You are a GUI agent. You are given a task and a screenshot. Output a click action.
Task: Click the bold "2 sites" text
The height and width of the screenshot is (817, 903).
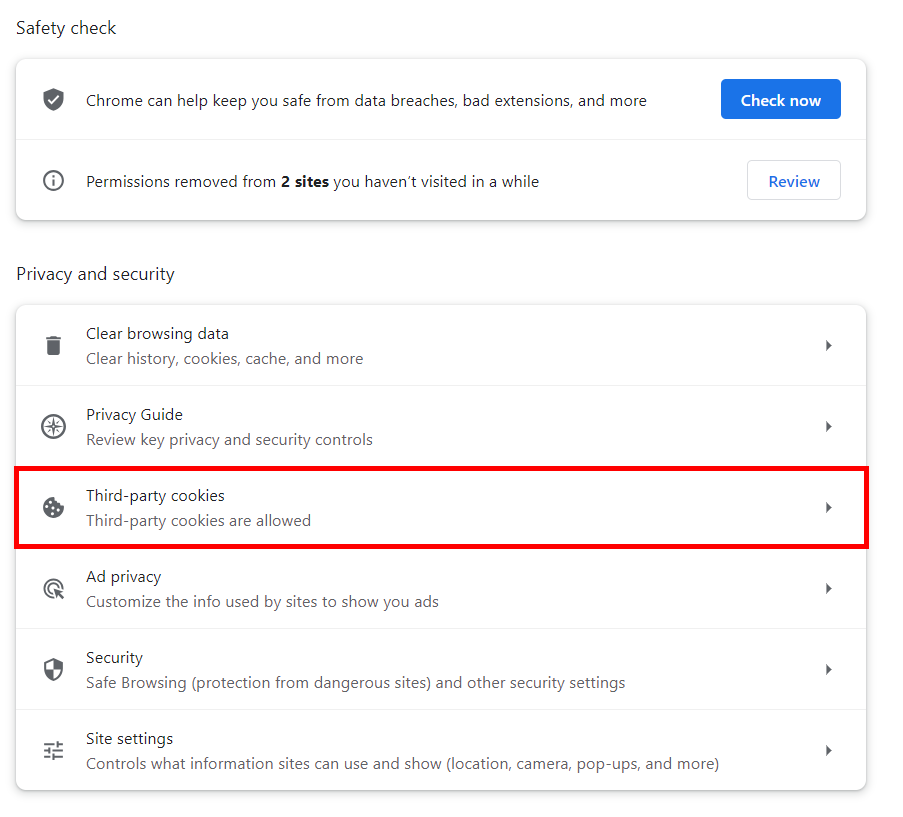point(304,182)
